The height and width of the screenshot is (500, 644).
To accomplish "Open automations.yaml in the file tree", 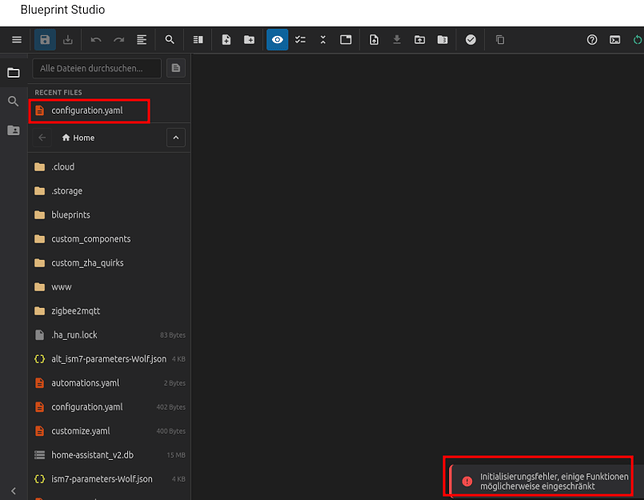I will click(109, 383).
